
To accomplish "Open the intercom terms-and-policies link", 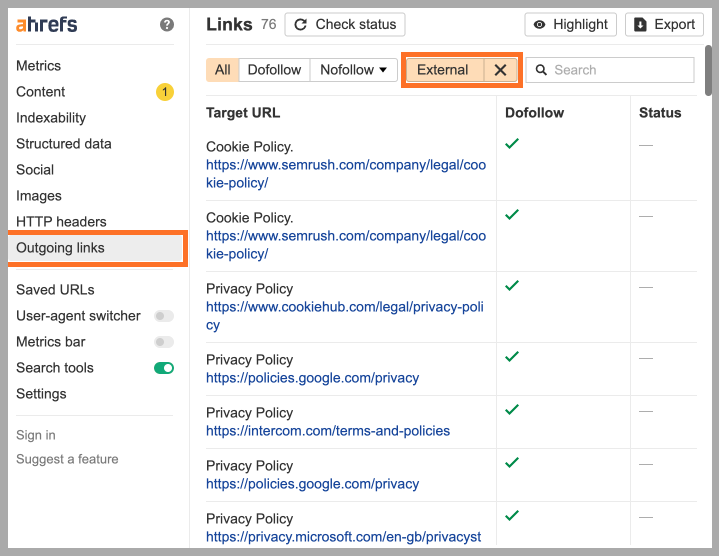I will (x=328, y=431).
